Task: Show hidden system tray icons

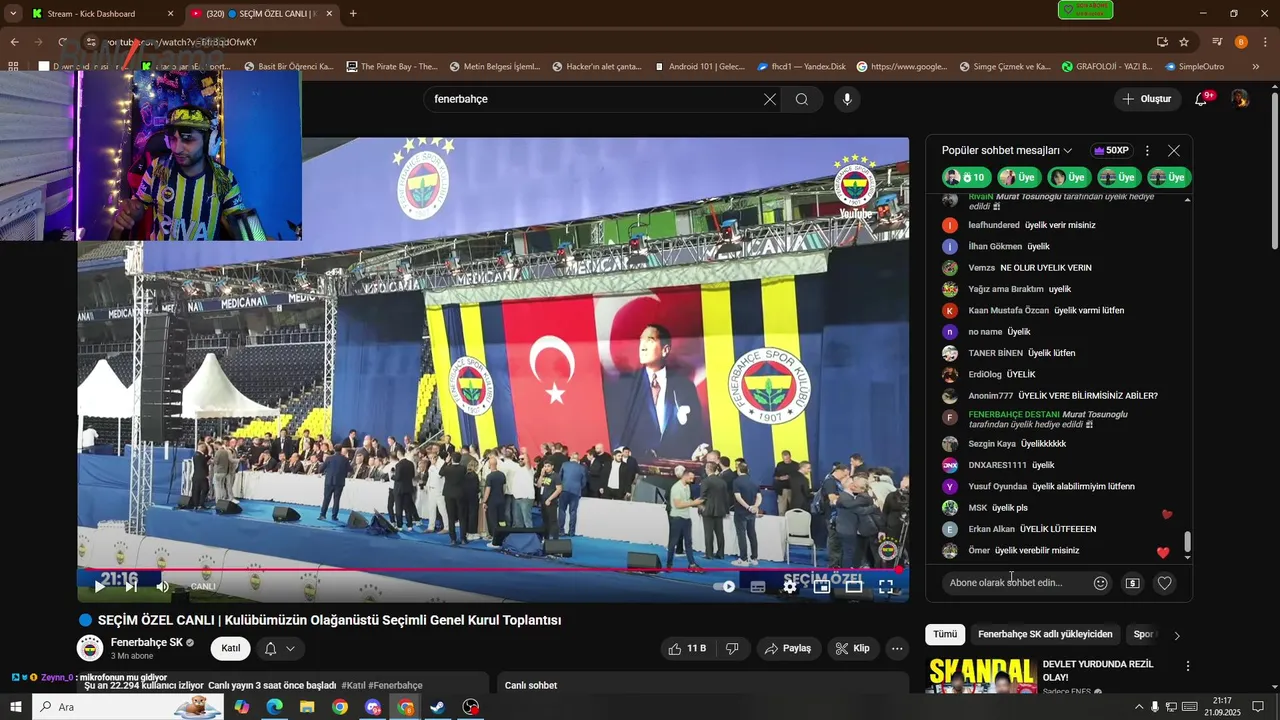Action: [x=1138, y=707]
